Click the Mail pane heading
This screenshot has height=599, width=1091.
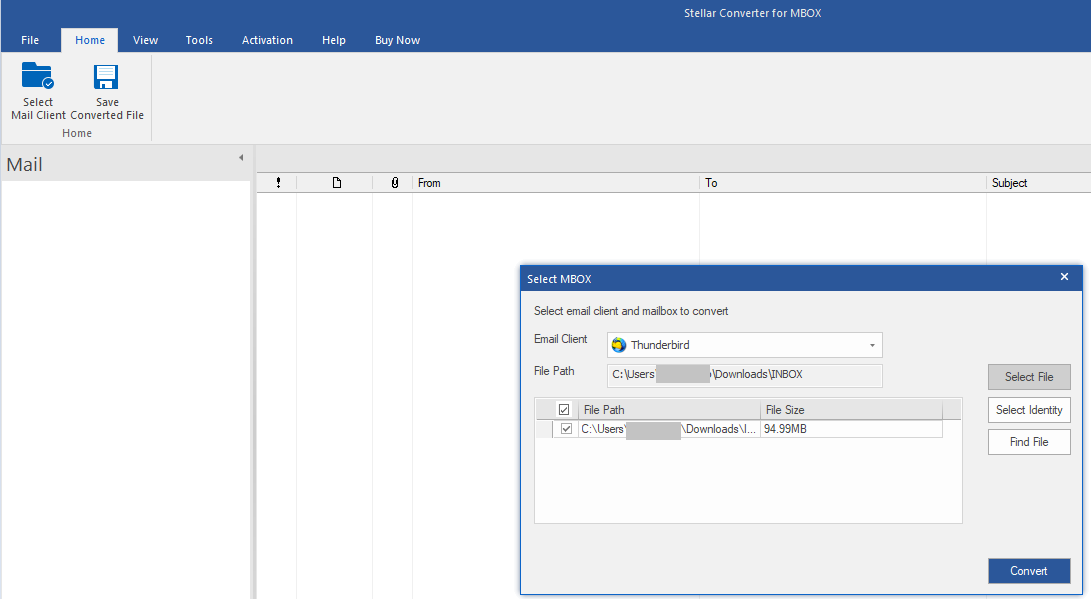[x=24, y=164]
